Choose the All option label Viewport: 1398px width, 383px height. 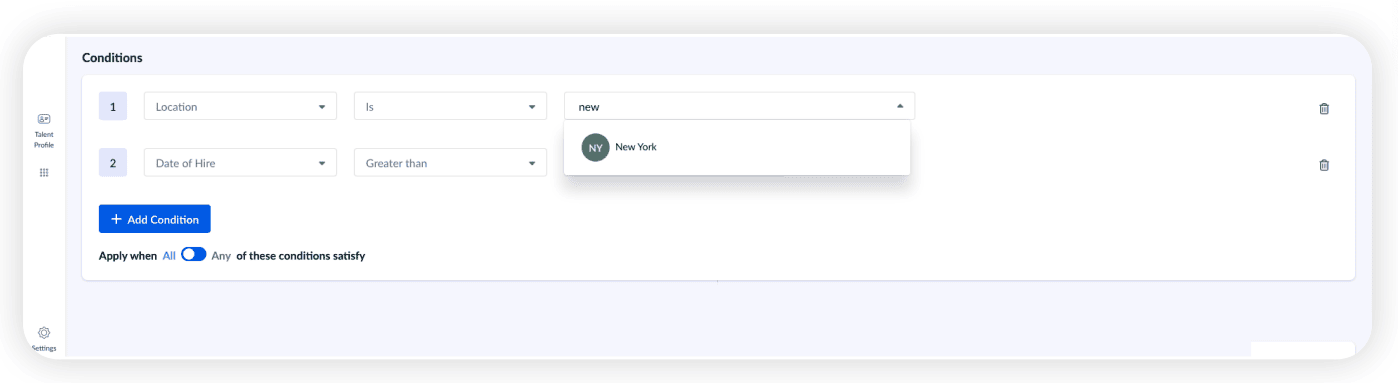[x=169, y=256]
